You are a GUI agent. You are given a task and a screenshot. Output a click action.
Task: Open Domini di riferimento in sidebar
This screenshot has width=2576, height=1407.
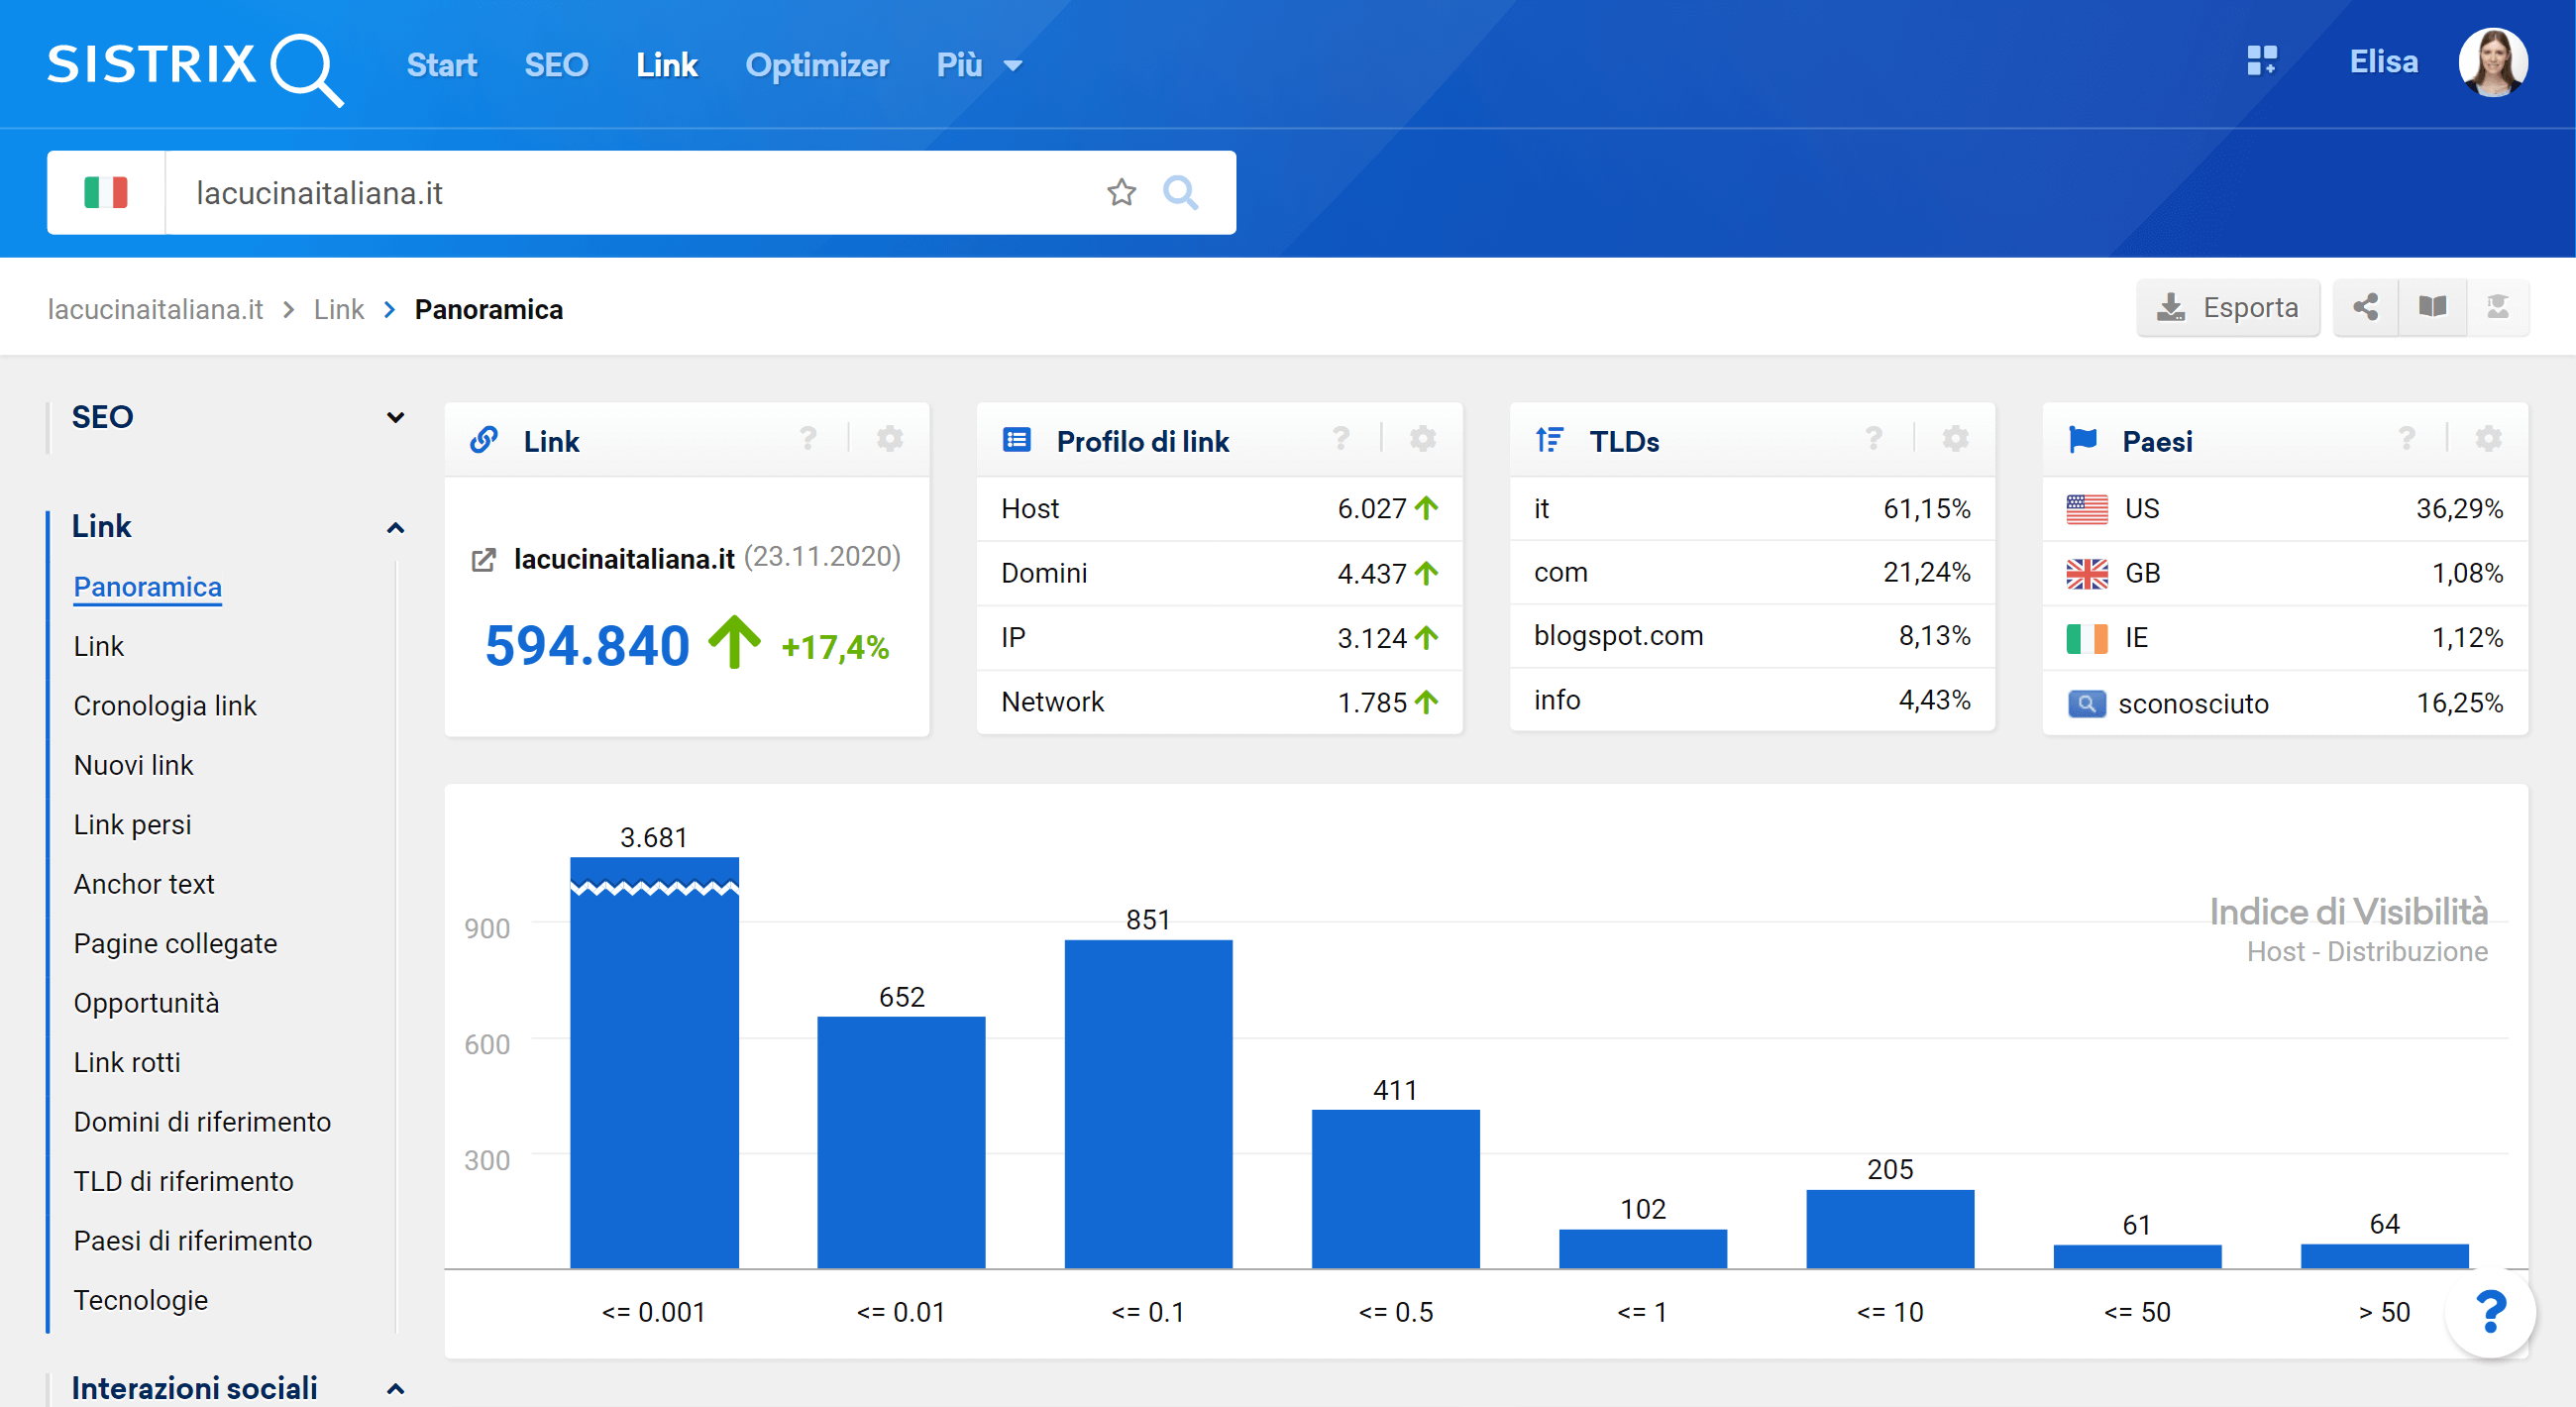(202, 1122)
